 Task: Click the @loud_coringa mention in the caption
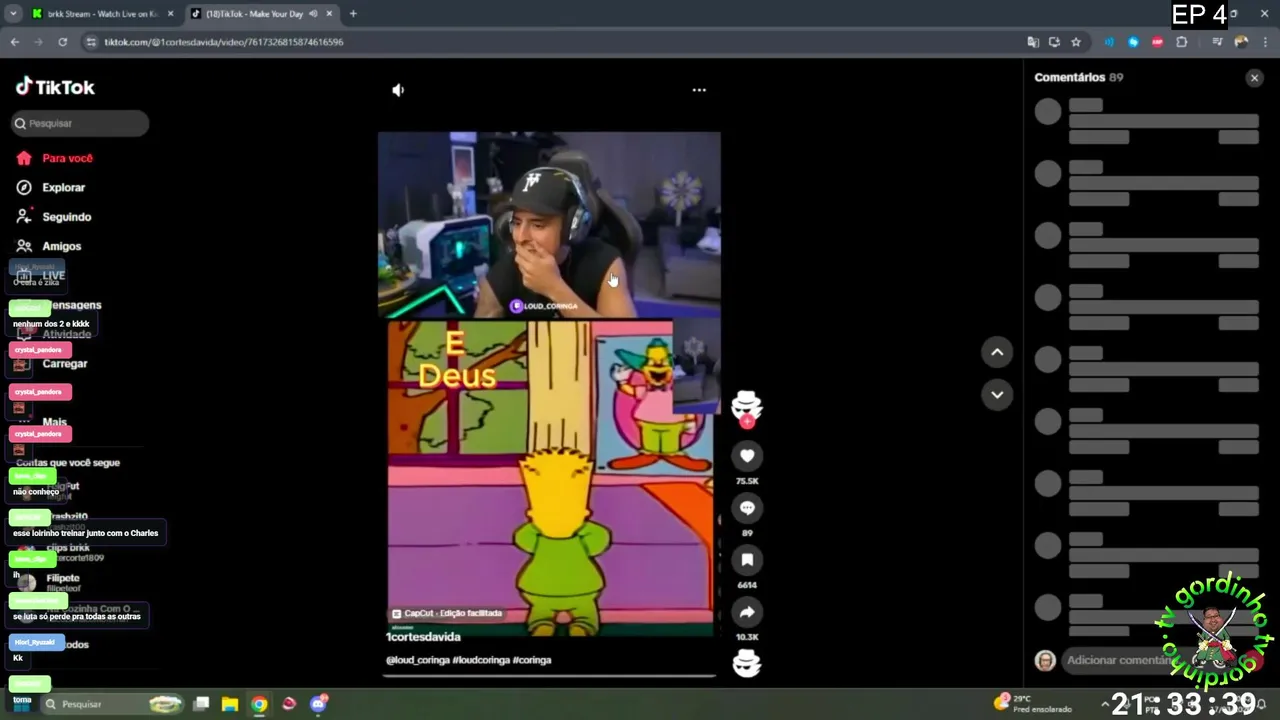(417, 660)
